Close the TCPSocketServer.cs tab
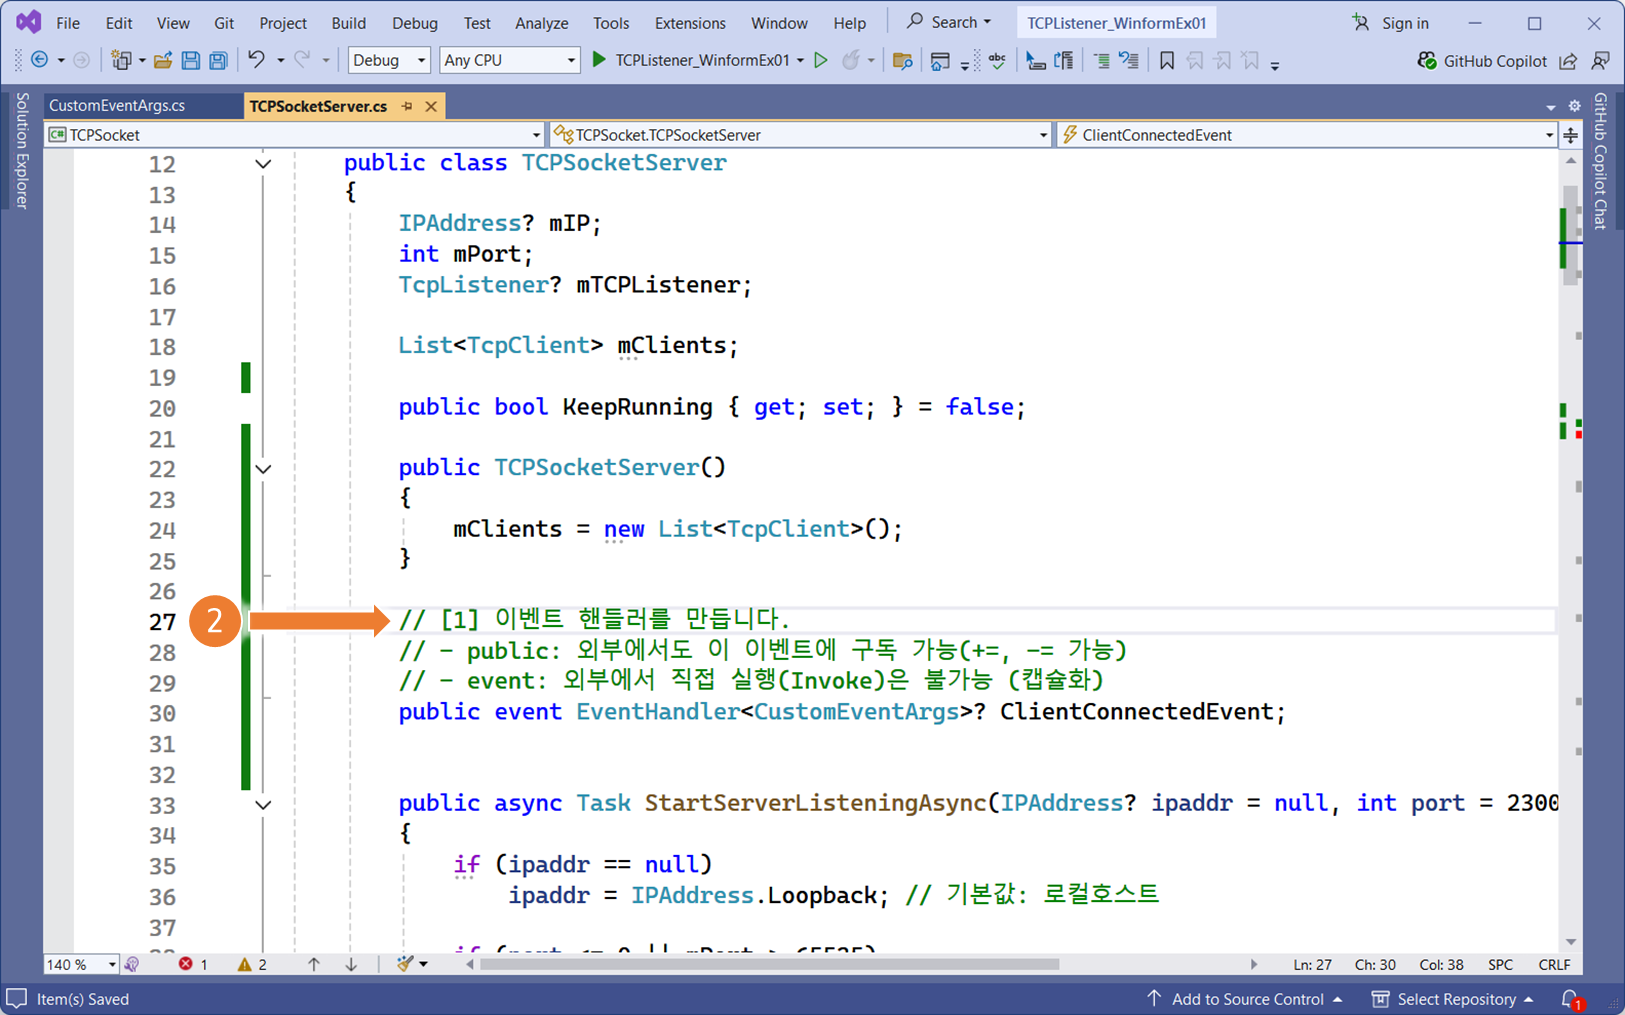Image resolution: width=1625 pixels, height=1015 pixels. (431, 106)
